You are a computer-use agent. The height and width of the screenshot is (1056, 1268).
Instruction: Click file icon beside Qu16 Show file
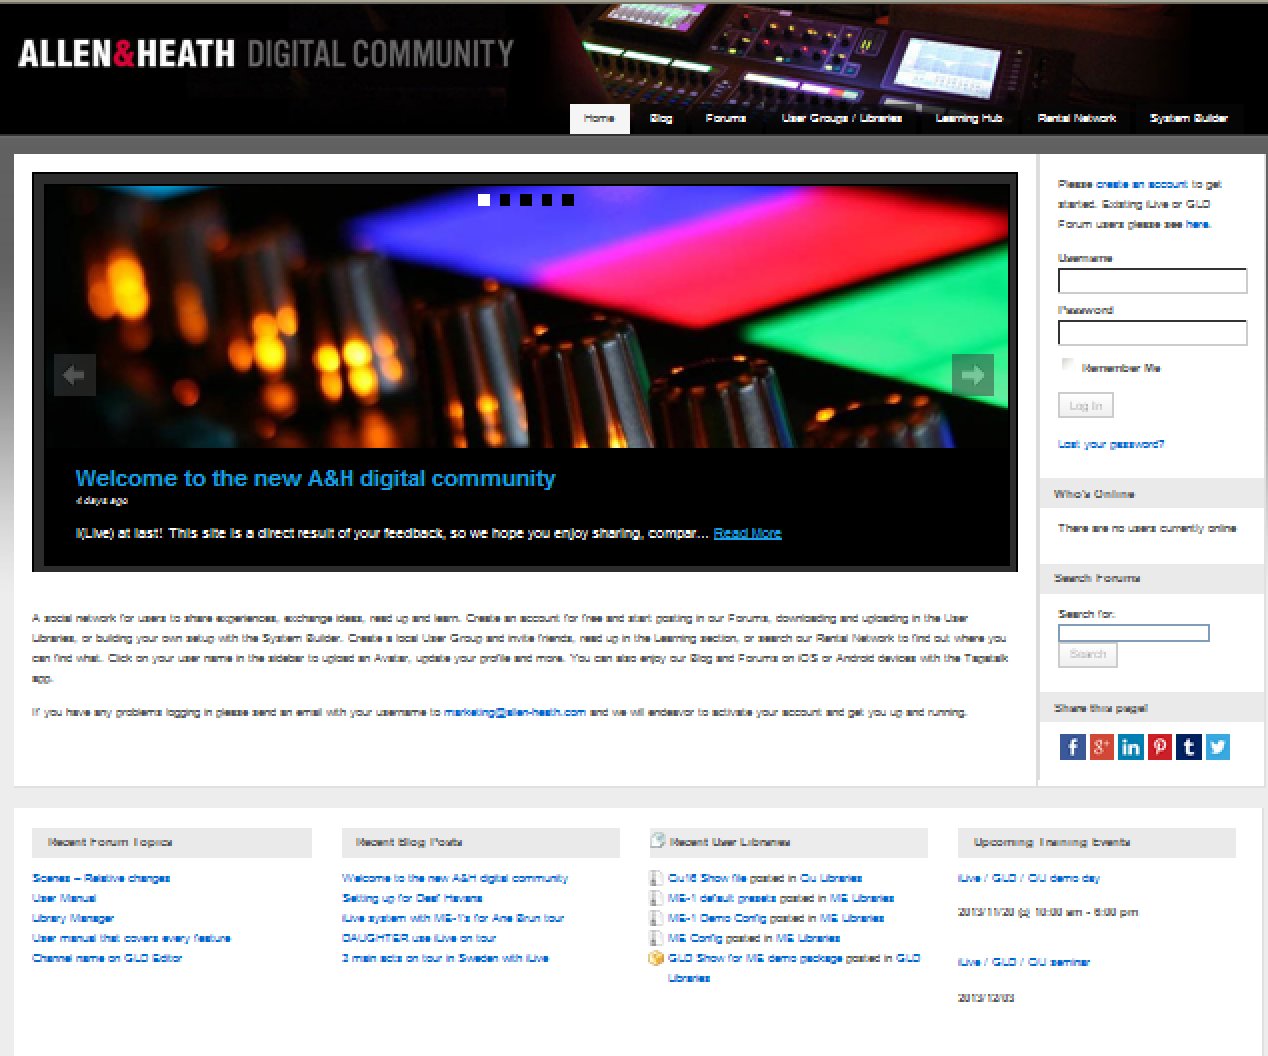pos(656,878)
